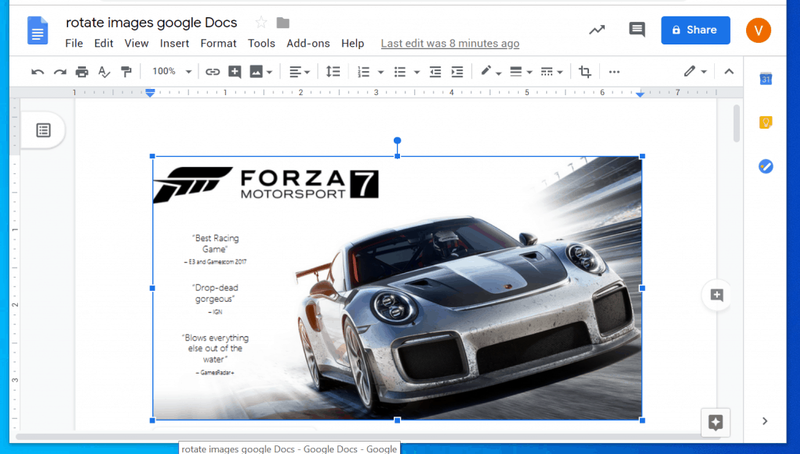Star the rotate images google Docs document
This screenshot has height=454, width=800.
point(261,22)
